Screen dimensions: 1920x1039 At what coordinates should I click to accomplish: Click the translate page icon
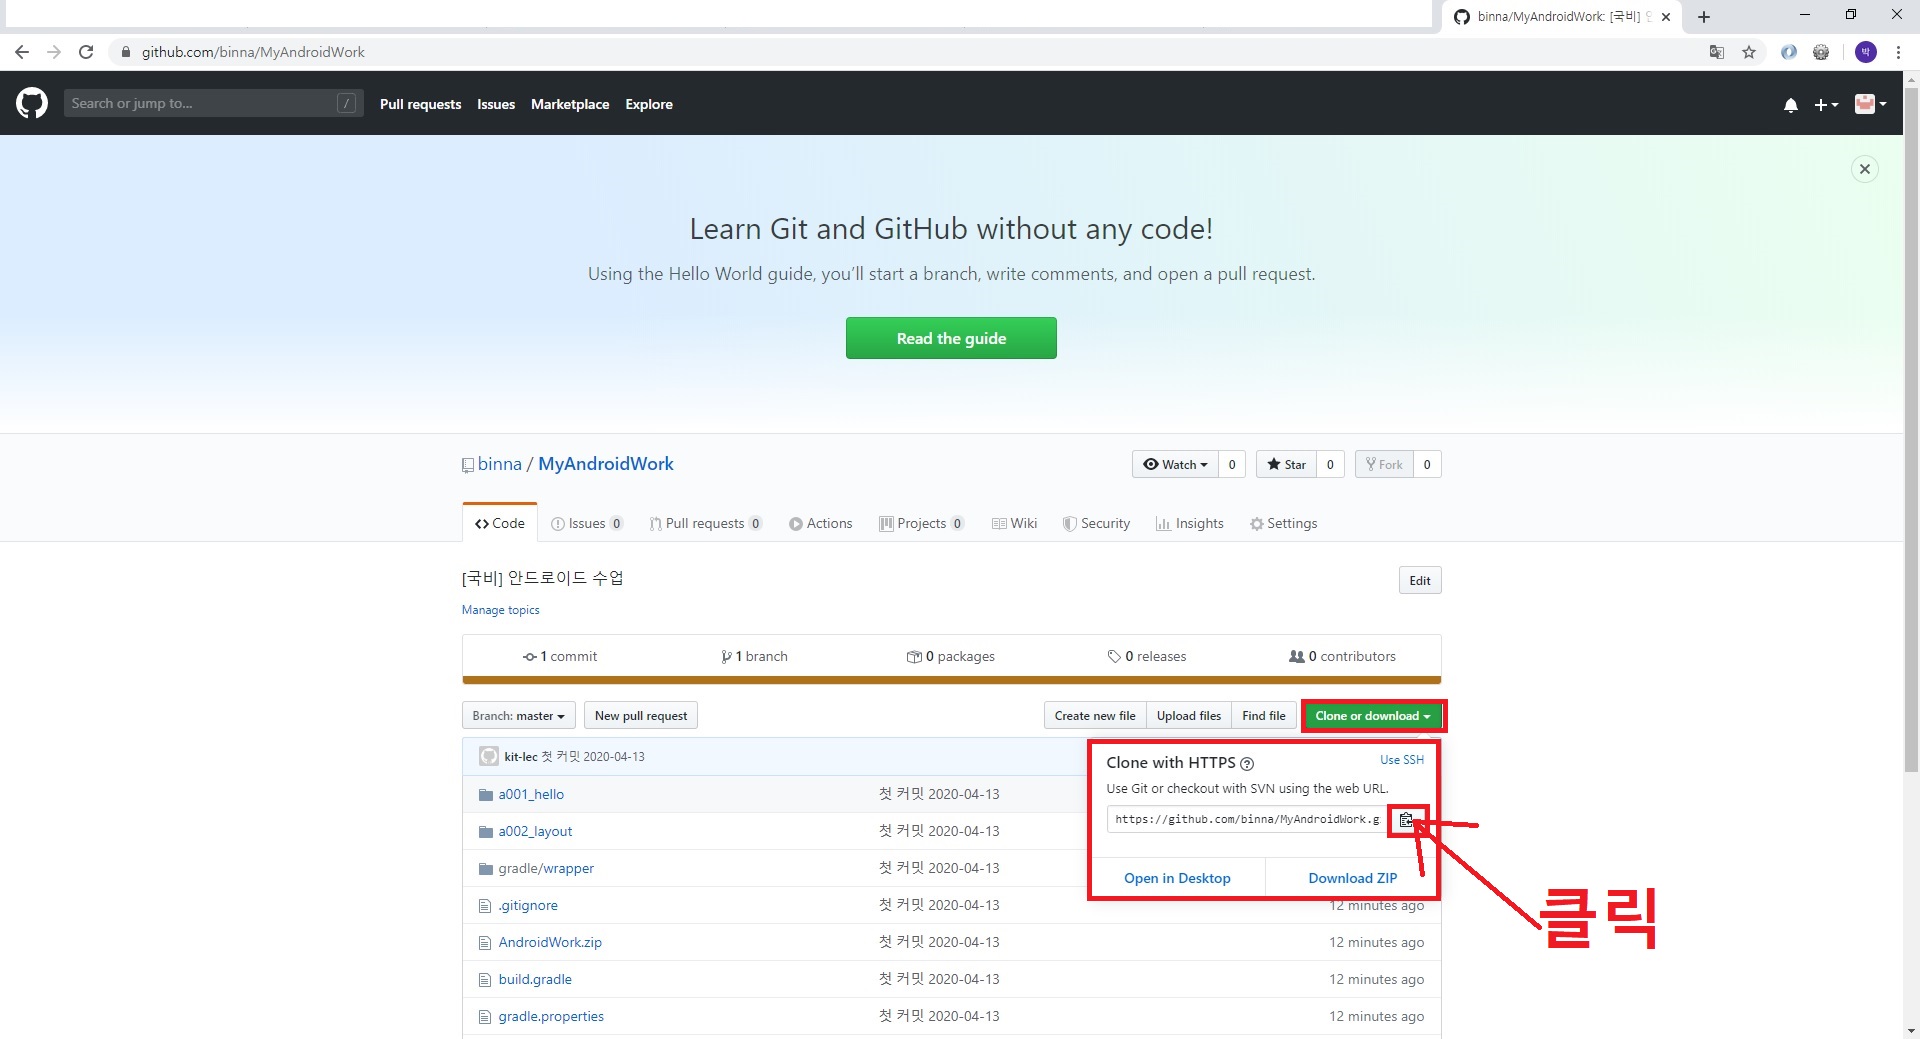pos(1717,52)
